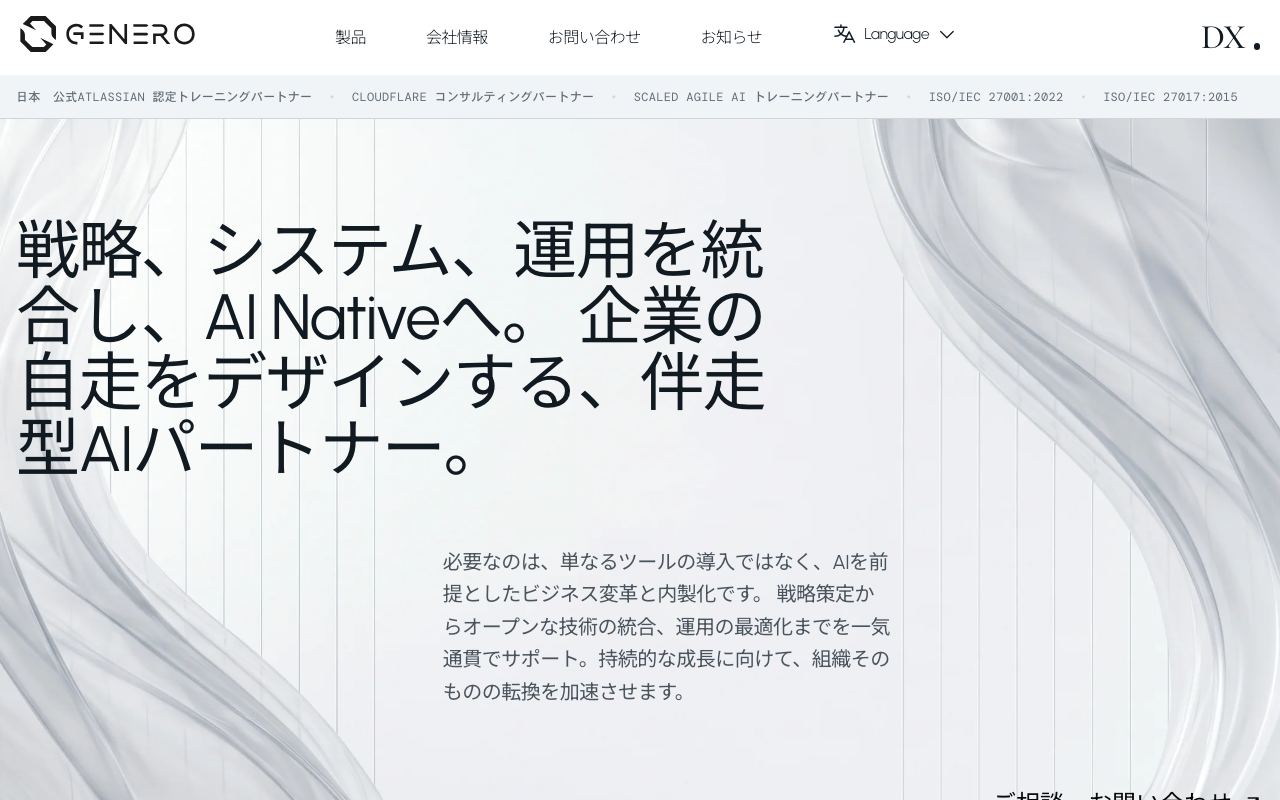
Task: Open the 会社情報 menu
Action: pos(457,37)
